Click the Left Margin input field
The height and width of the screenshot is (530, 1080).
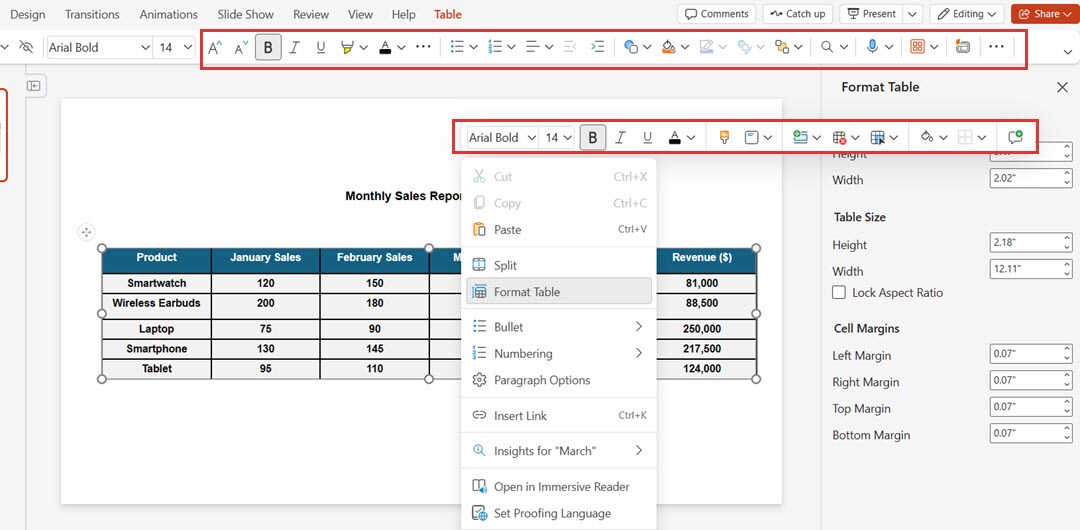coord(1030,354)
